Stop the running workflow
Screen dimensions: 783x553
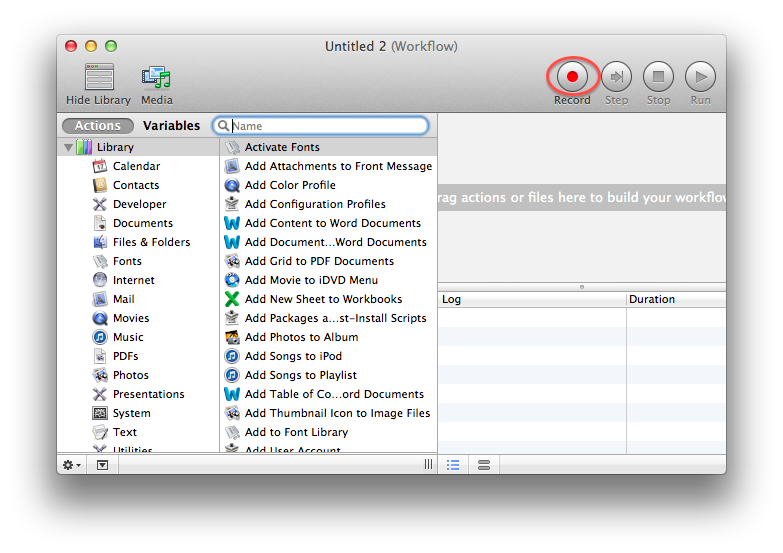point(658,77)
